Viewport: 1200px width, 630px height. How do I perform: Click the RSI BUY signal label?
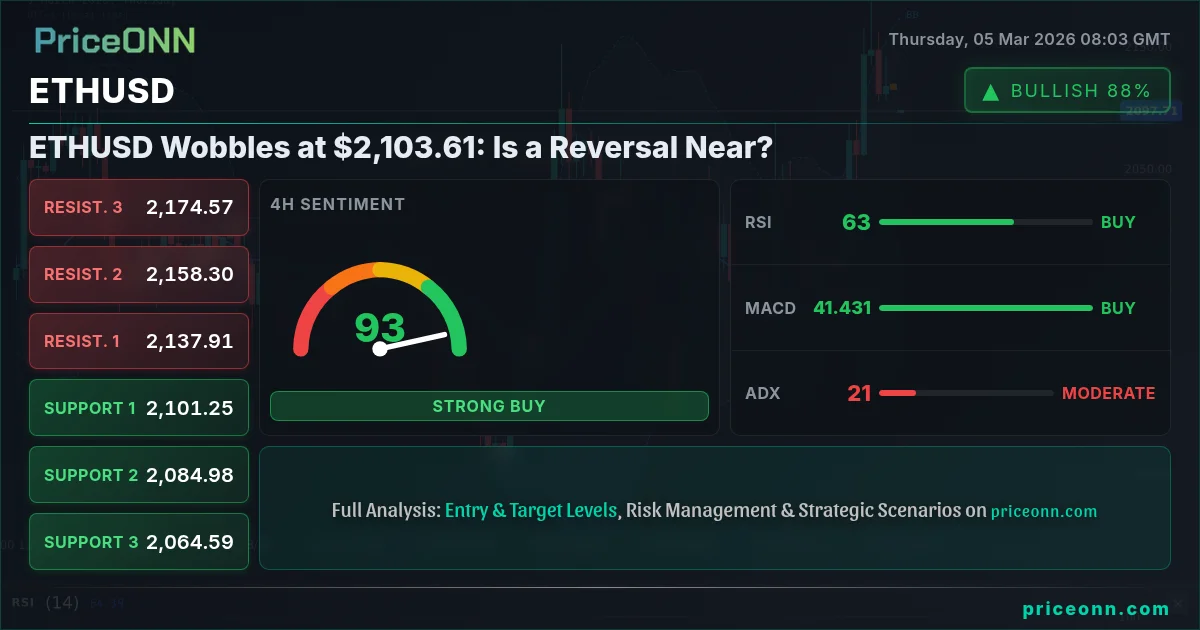[1118, 222]
